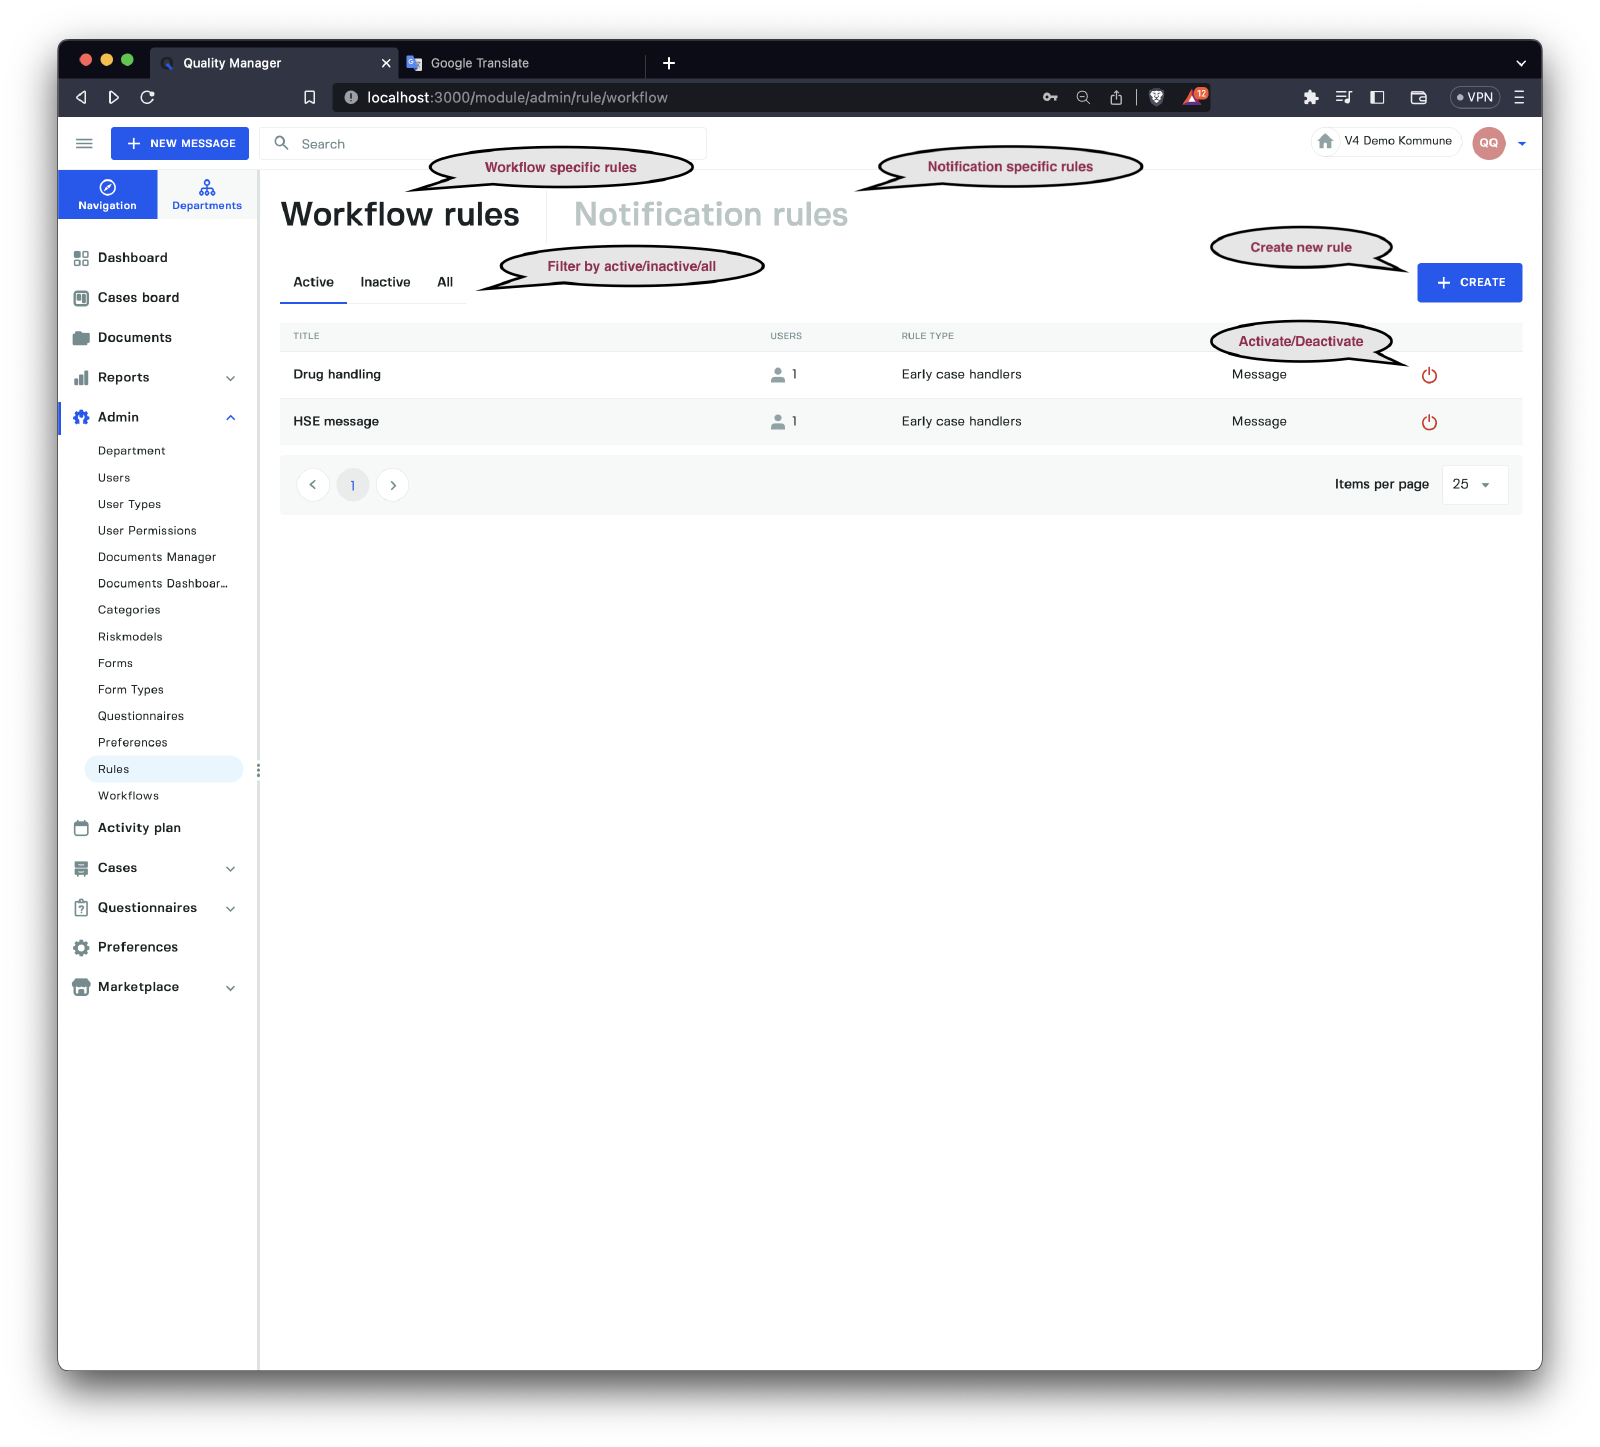Switch to Notification rules tab
Screen dimensions: 1600x1447
710,215
